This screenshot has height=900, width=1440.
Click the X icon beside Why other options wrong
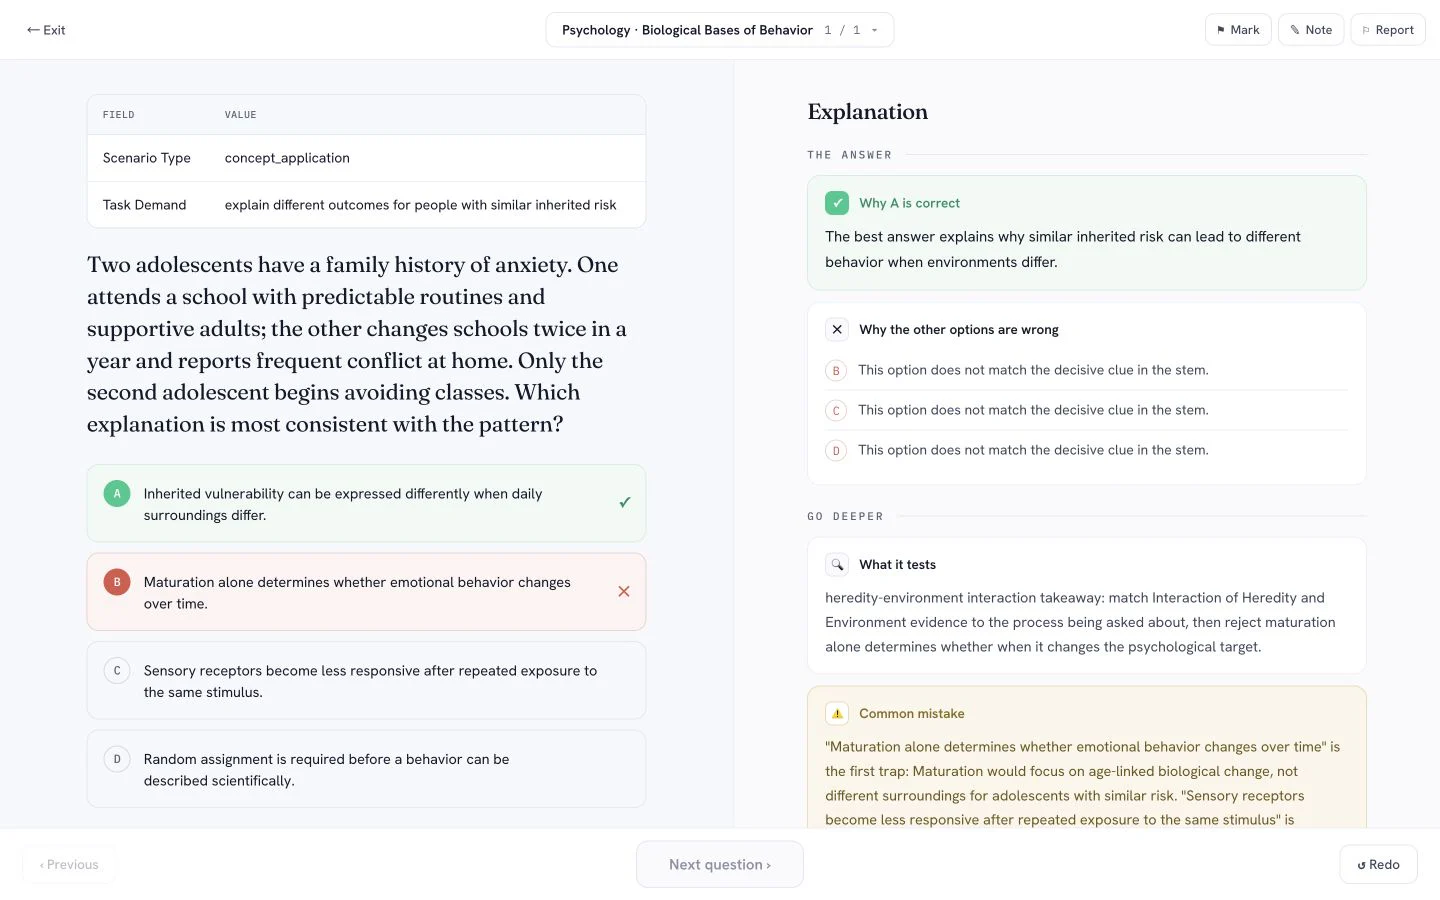point(837,330)
